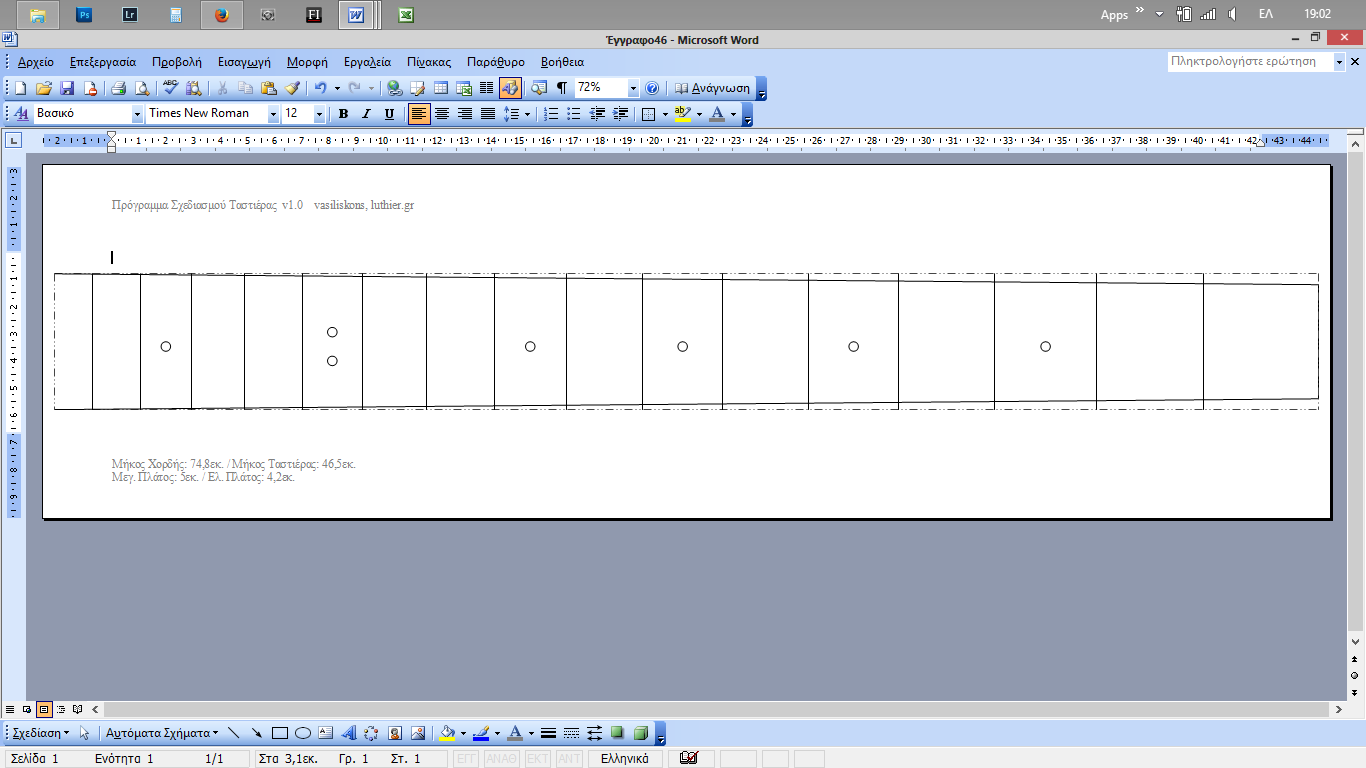Insert WordArt from the drawing toolbar

pos(349,733)
